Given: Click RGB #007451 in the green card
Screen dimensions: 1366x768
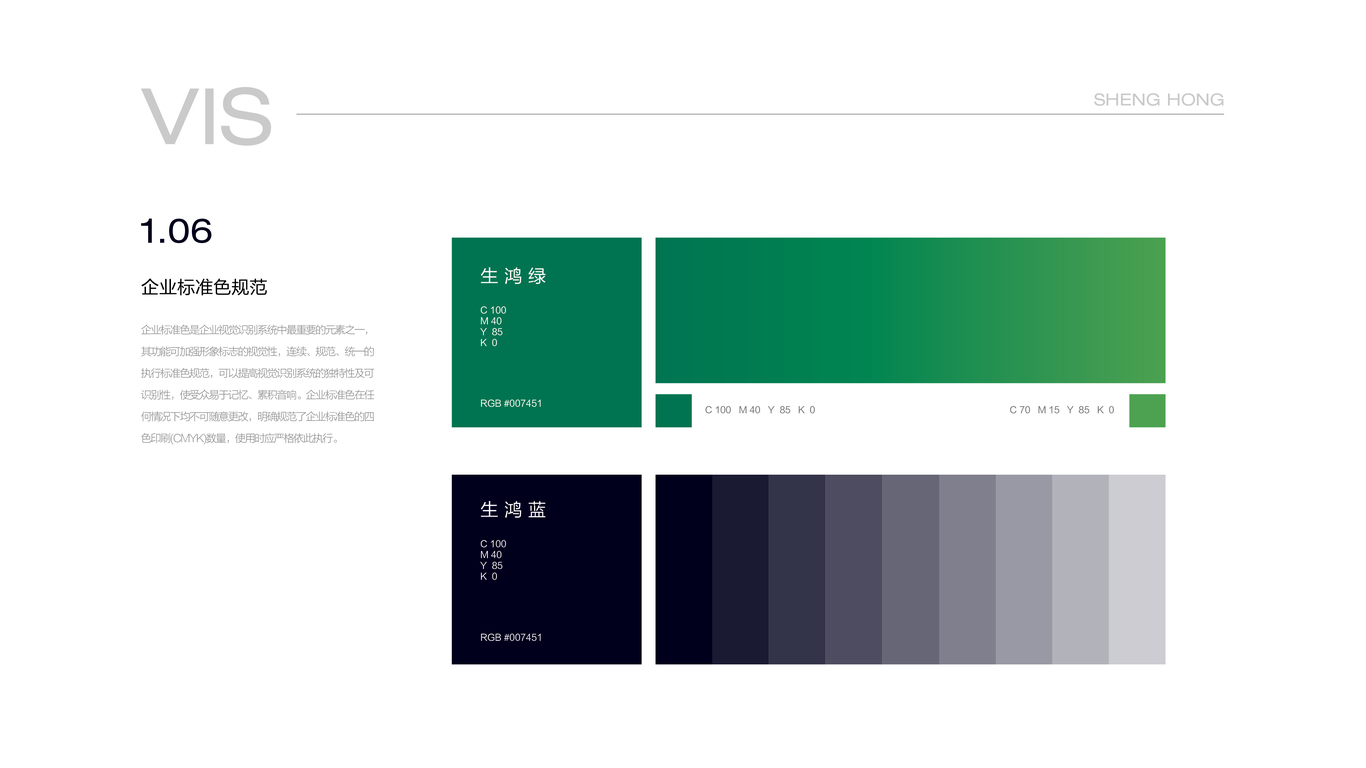Looking at the screenshot, I should [511, 403].
